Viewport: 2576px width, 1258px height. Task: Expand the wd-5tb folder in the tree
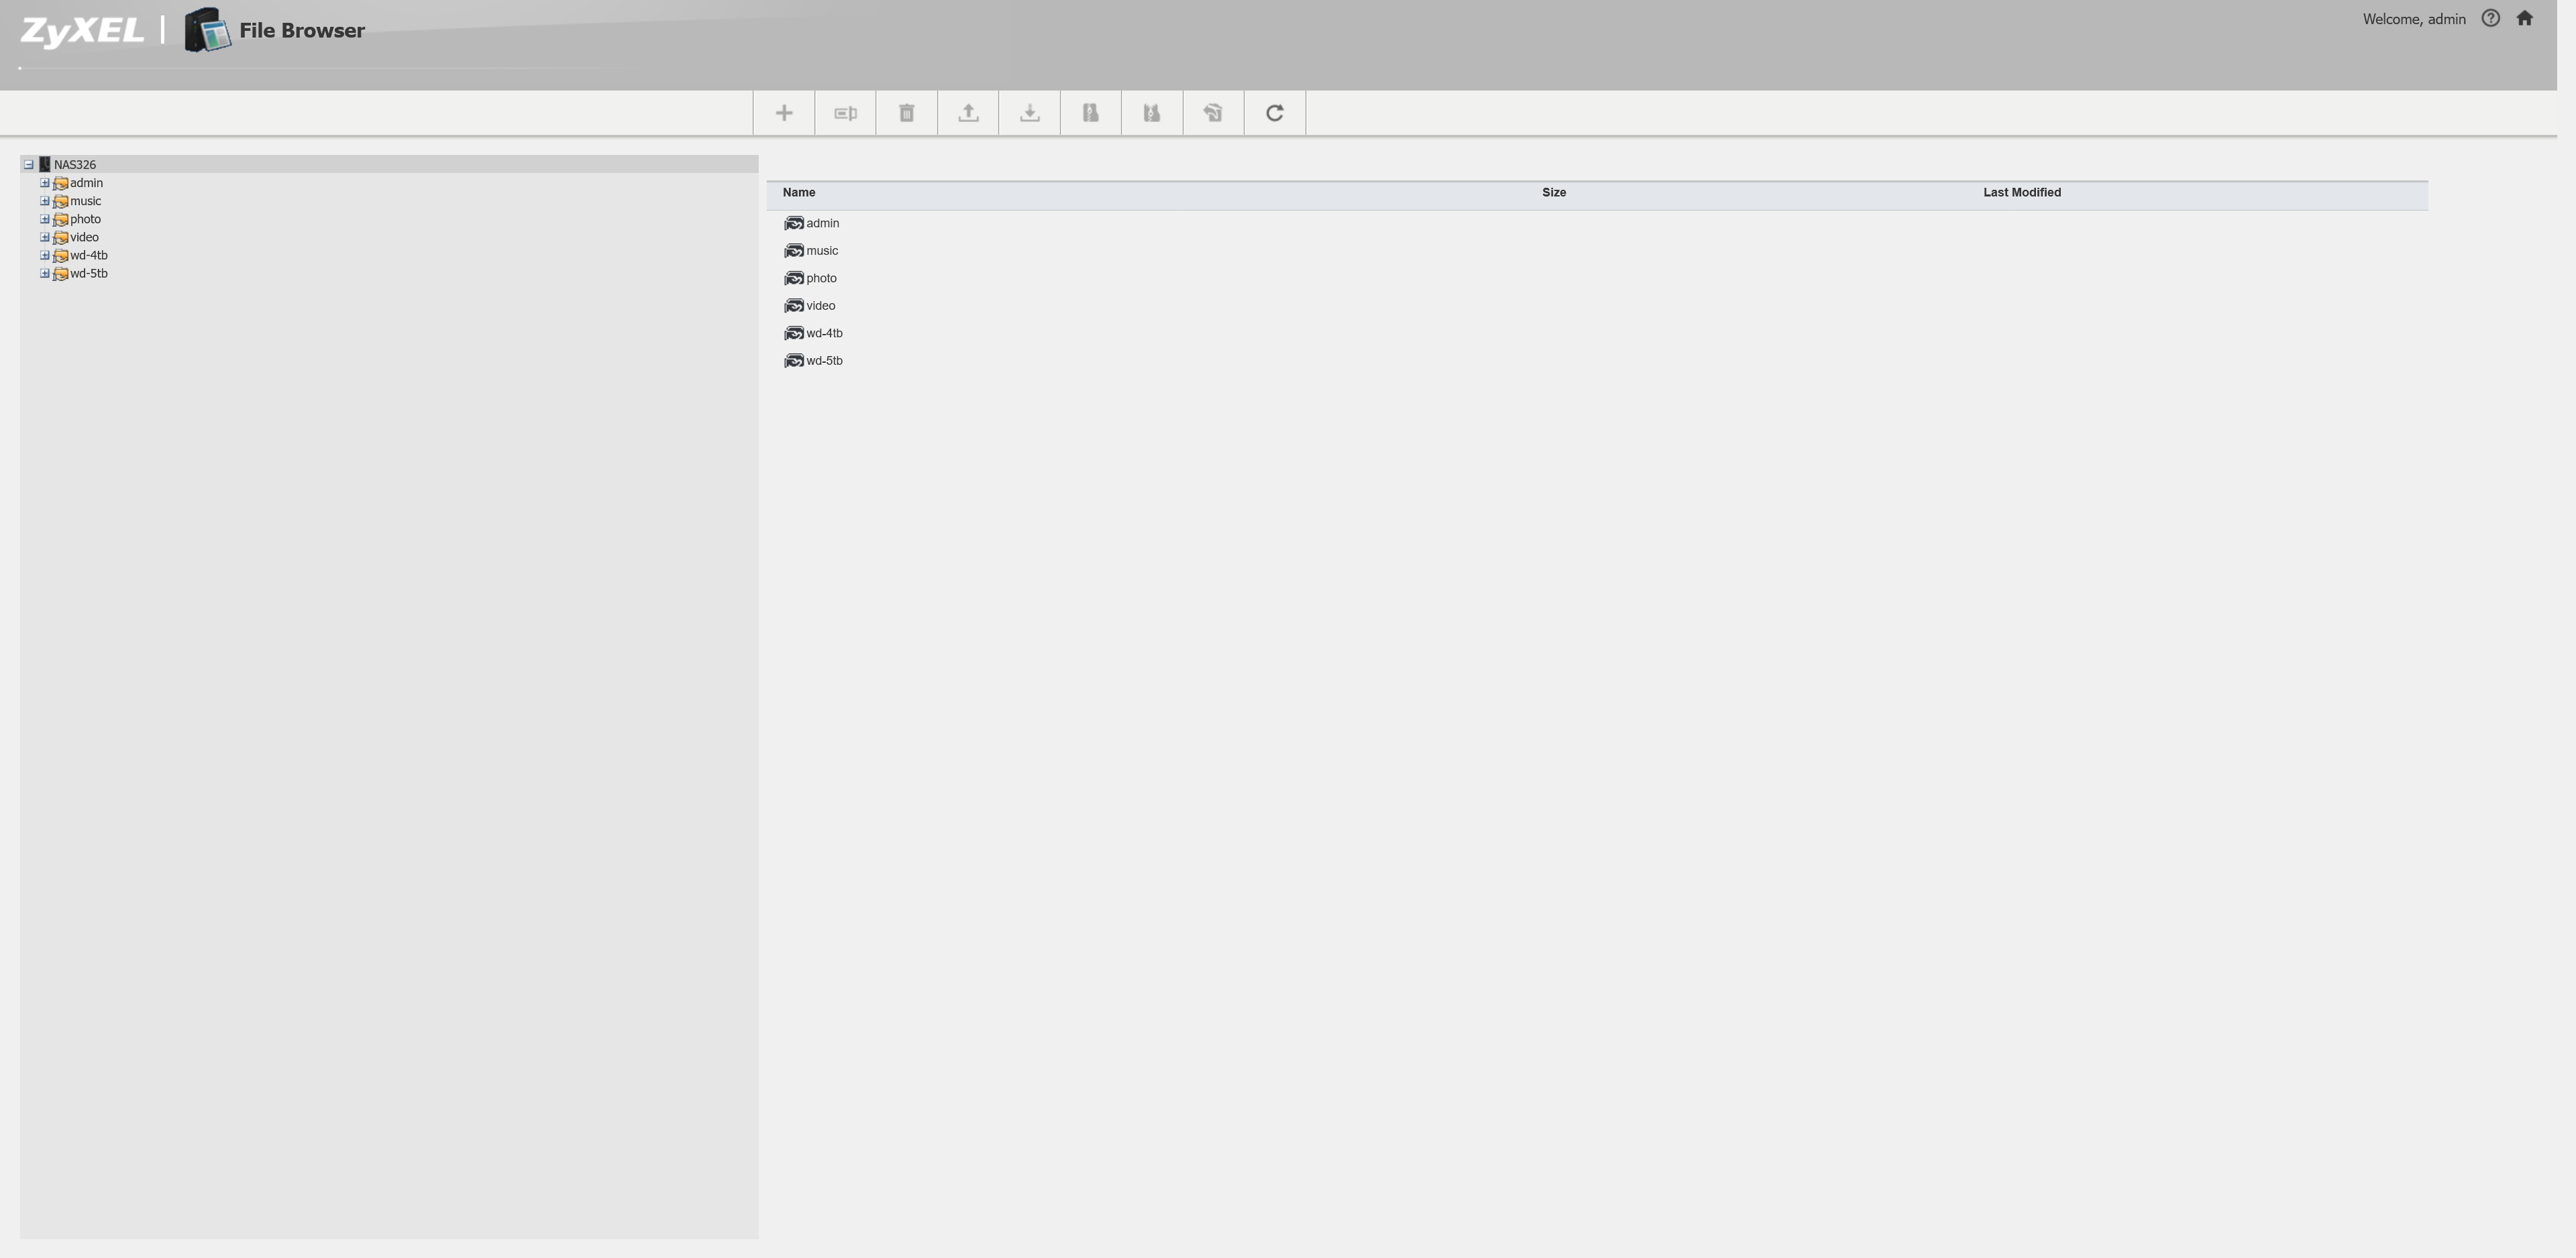coord(45,273)
